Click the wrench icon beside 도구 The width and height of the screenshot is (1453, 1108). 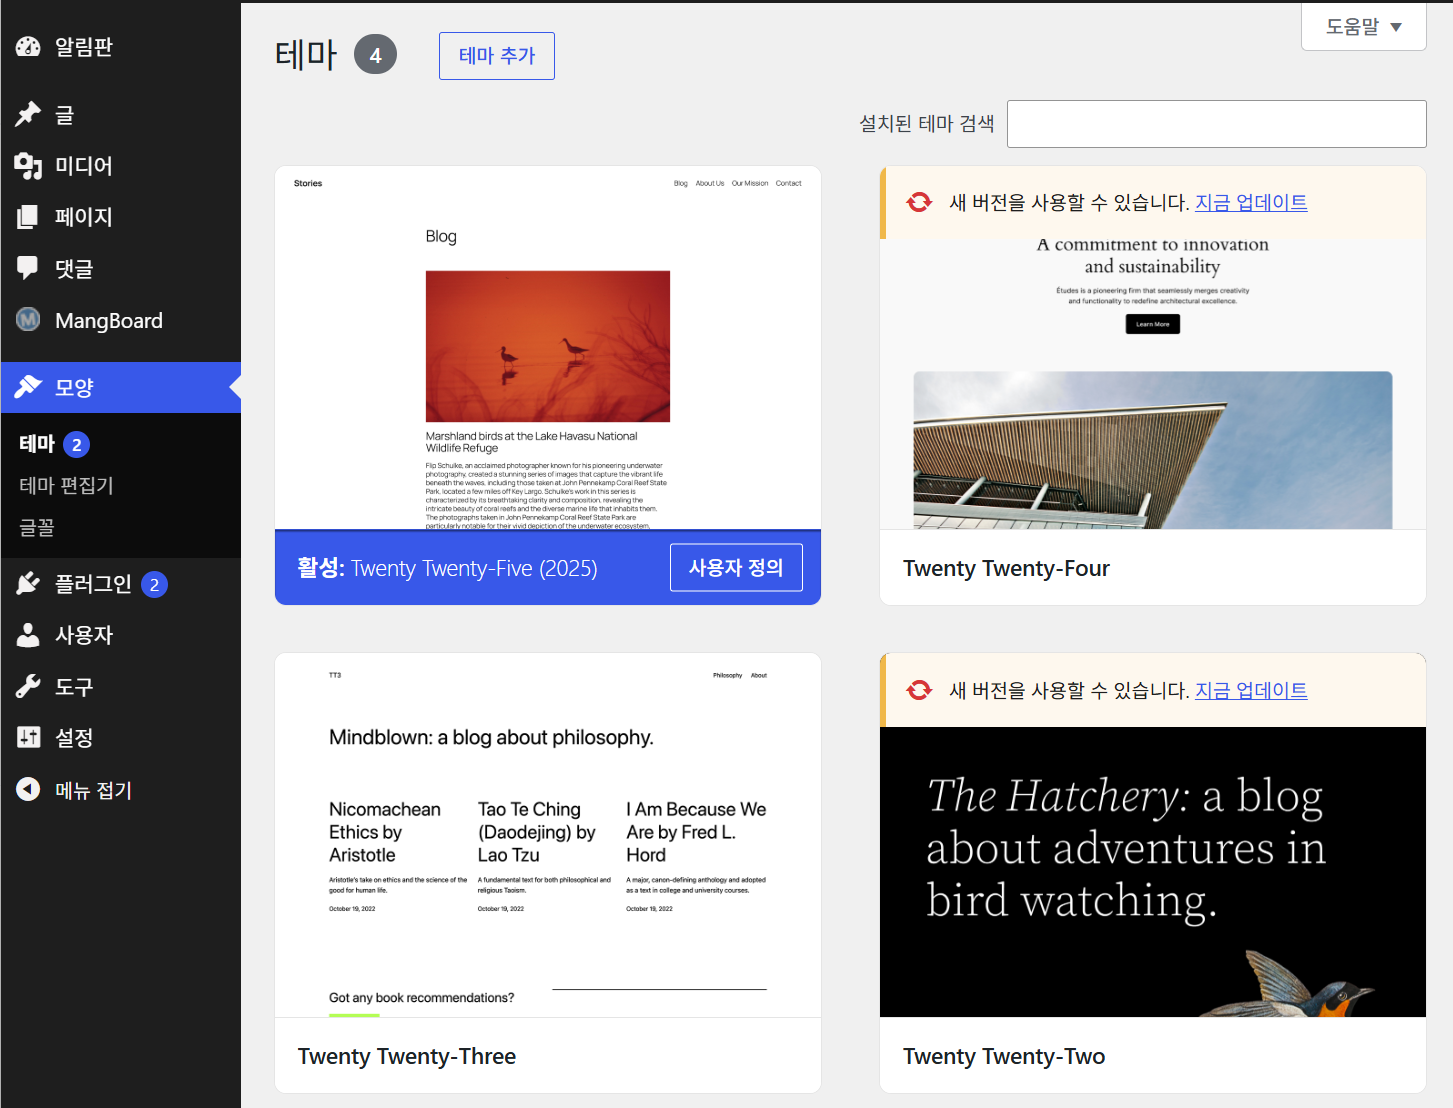tap(28, 687)
